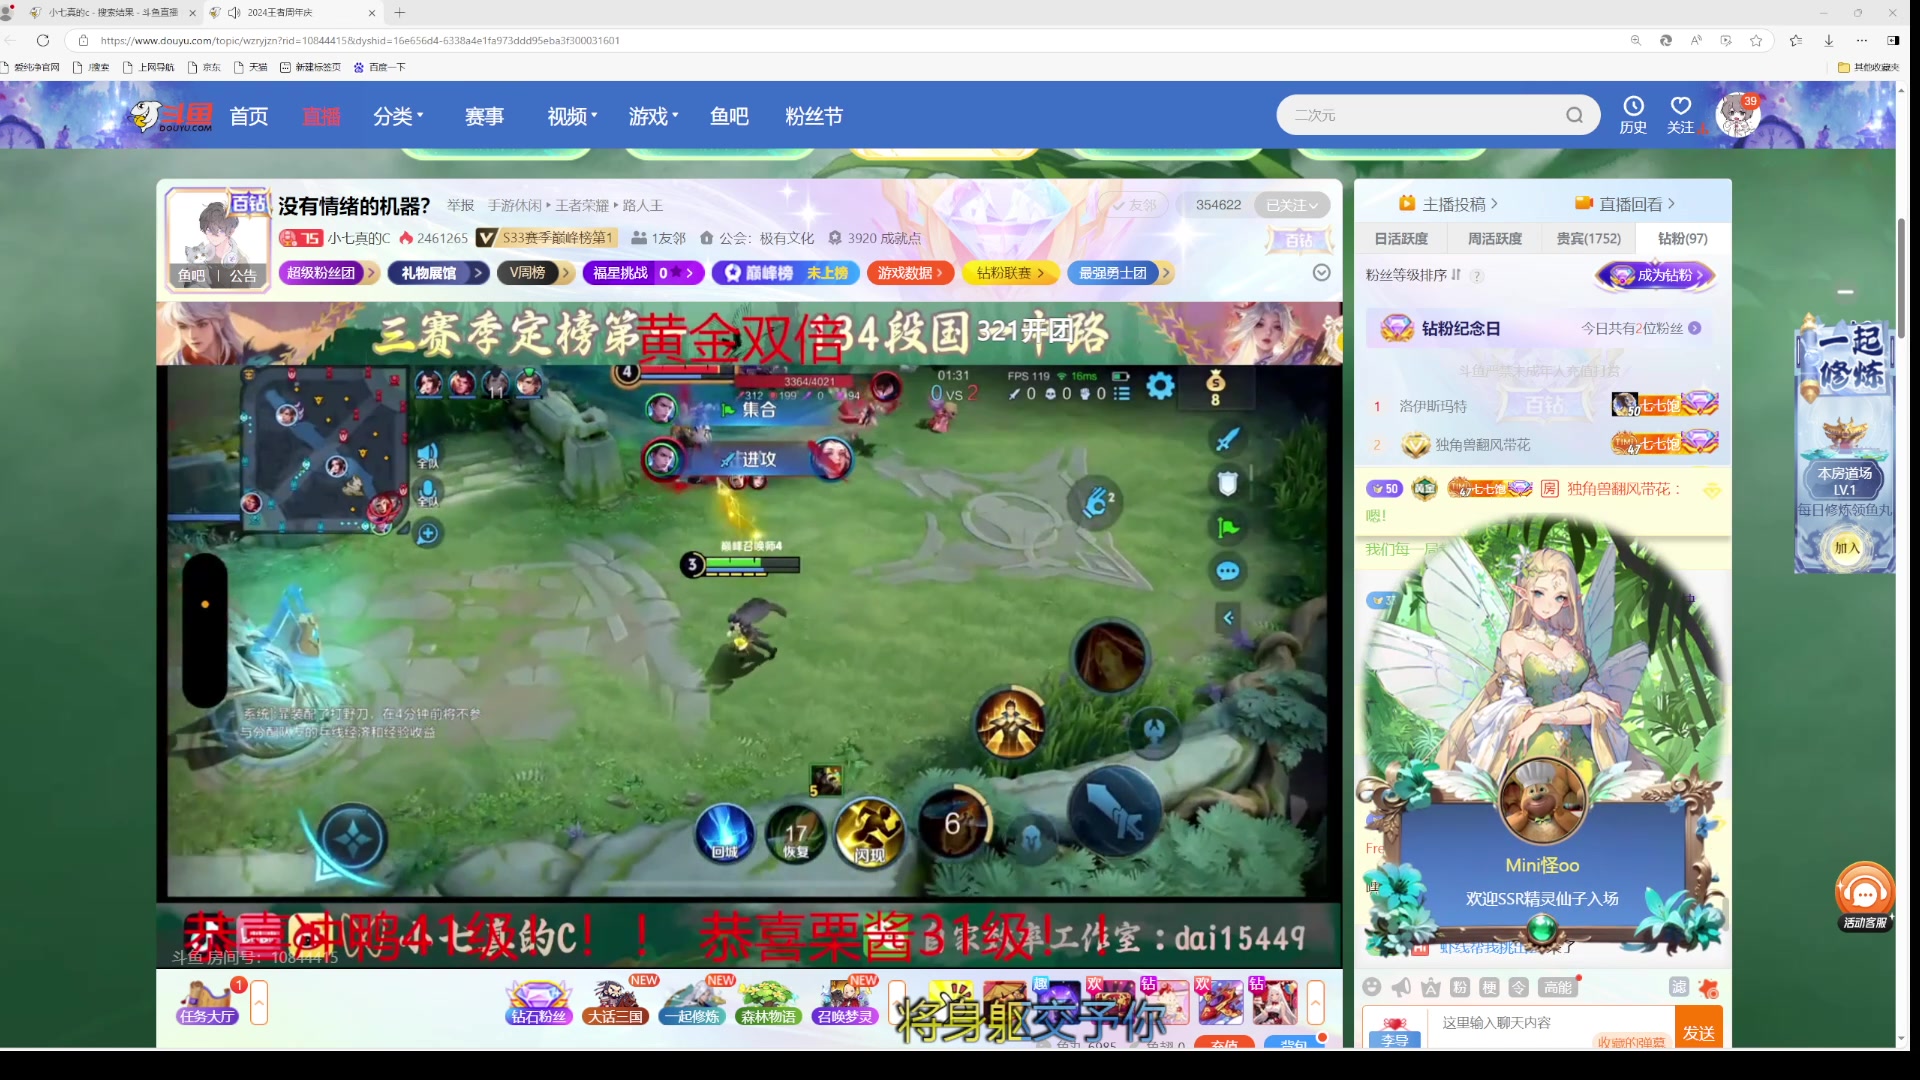The image size is (1920, 1080).
Task: Open the user avatar with 39 badge
Action: tap(1738, 116)
